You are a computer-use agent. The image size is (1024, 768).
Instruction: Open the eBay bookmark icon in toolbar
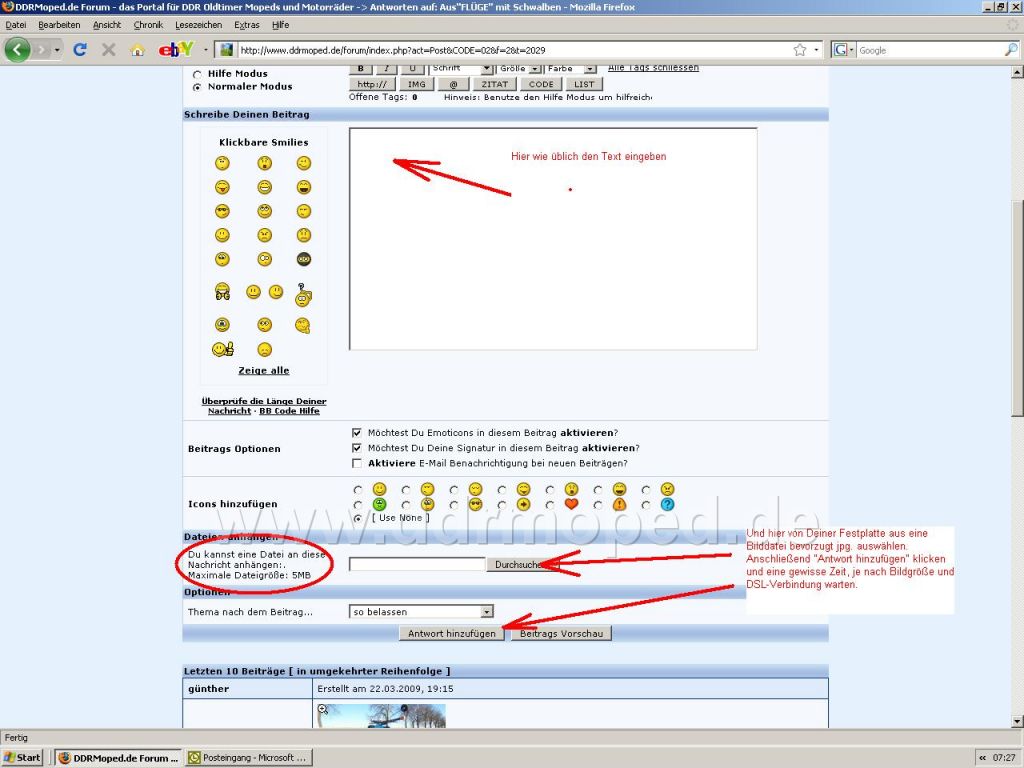click(175, 49)
